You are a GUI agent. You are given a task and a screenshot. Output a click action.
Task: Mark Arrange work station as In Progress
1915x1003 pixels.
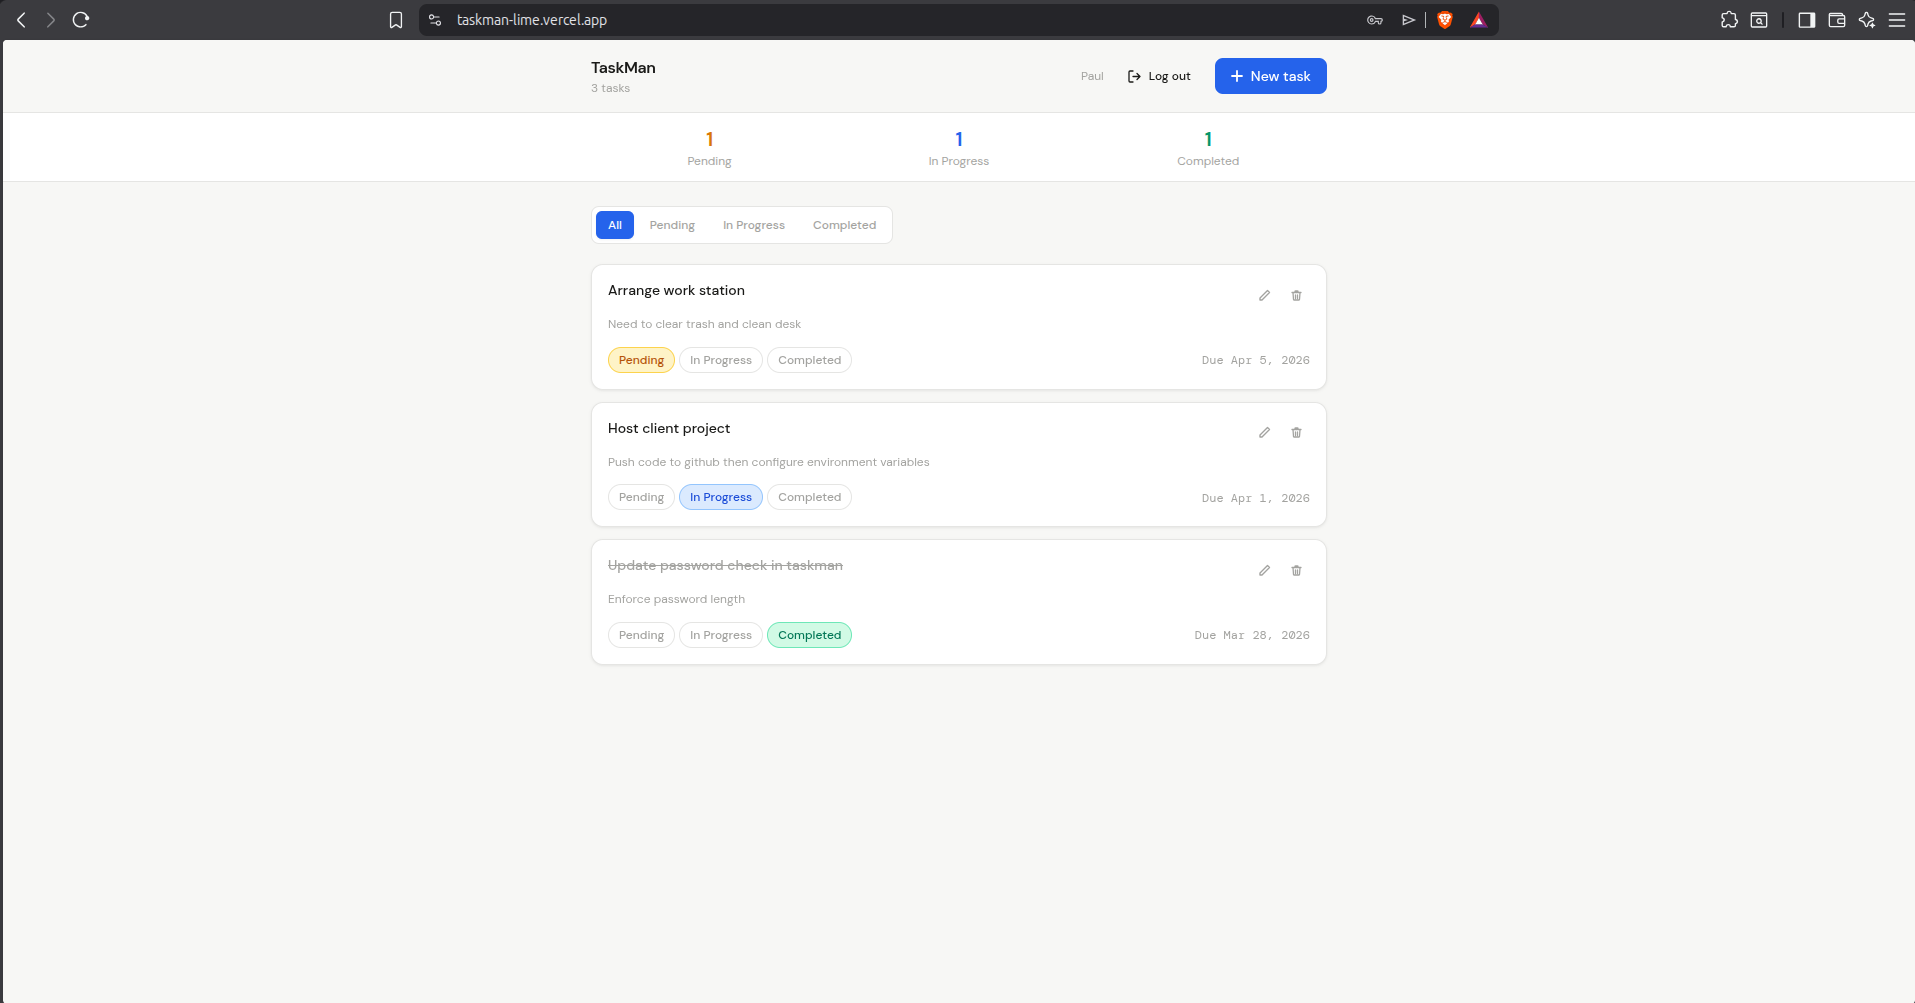(x=720, y=360)
